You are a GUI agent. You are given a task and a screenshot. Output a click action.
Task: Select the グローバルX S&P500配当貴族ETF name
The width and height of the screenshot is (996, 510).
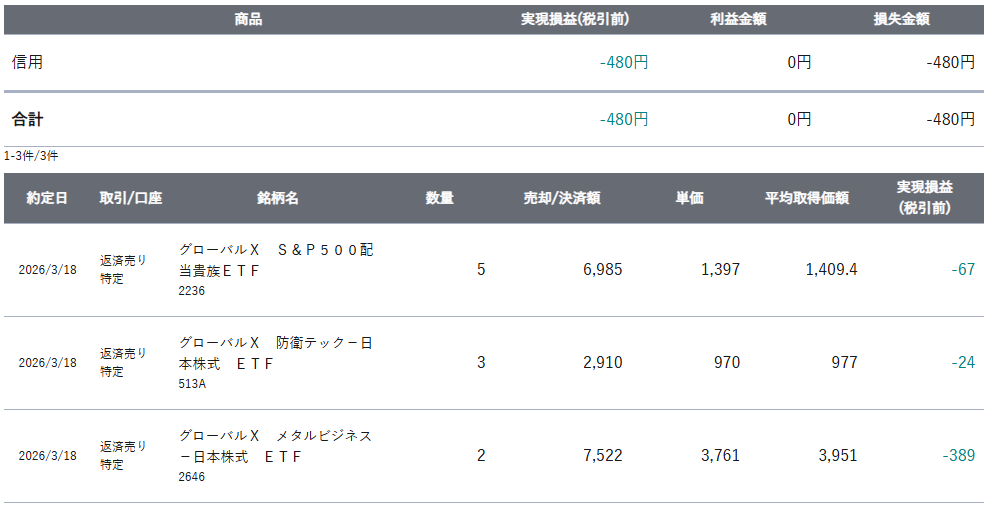(x=276, y=260)
